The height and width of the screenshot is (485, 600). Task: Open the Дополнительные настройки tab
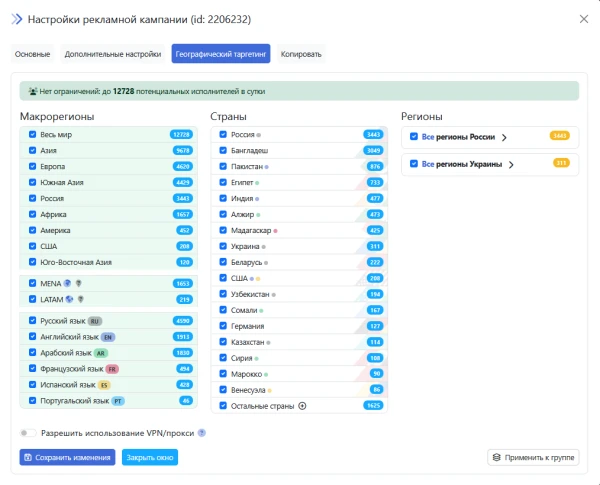(111, 54)
